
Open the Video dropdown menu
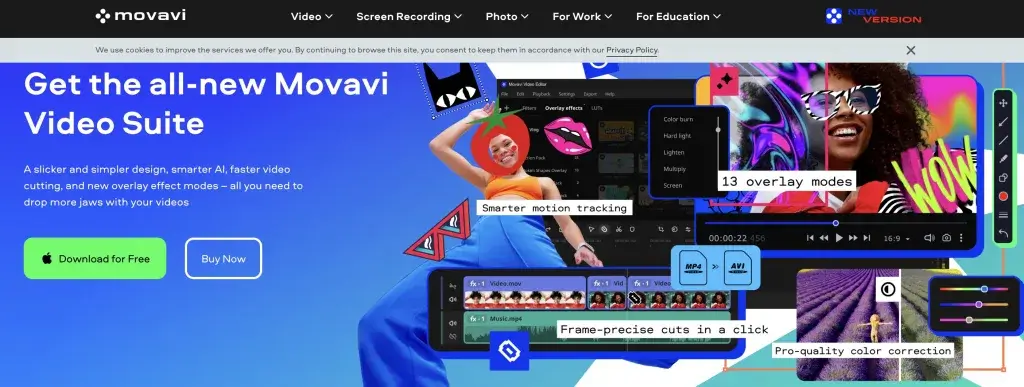tap(312, 16)
